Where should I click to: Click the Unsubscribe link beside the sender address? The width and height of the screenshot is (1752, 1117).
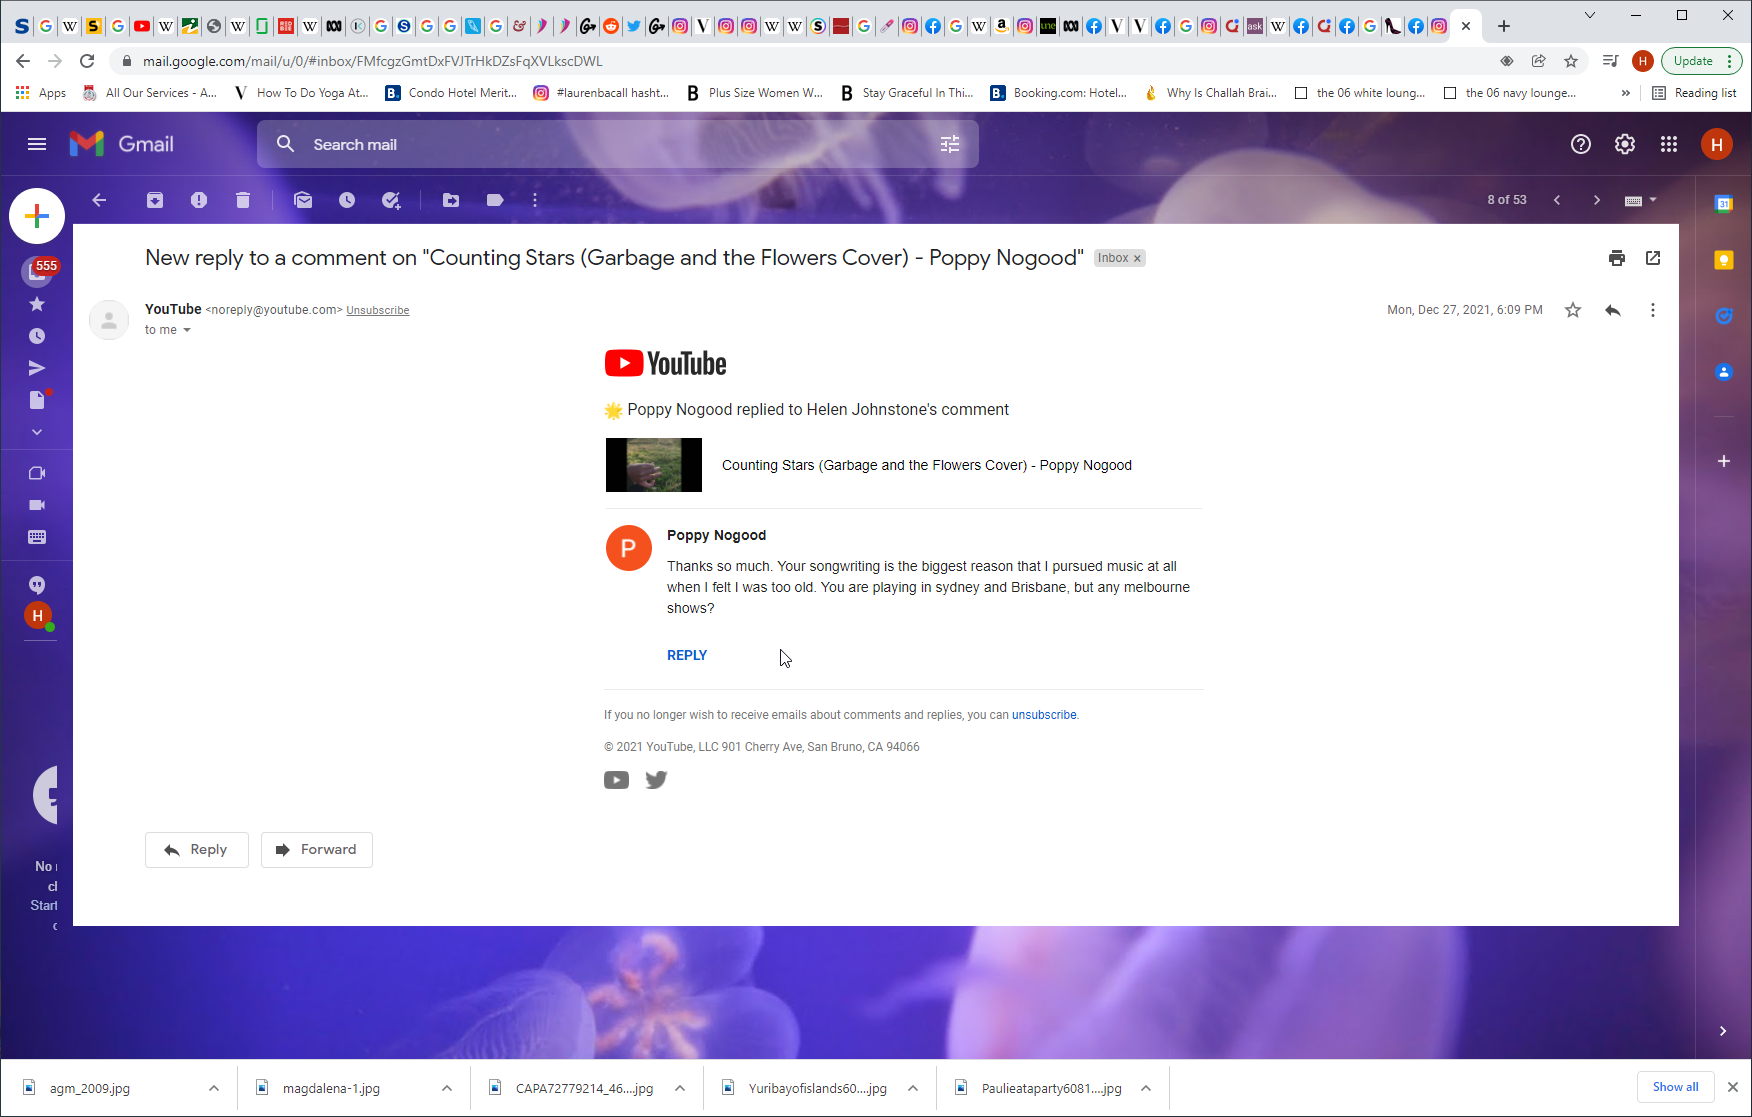point(378,310)
